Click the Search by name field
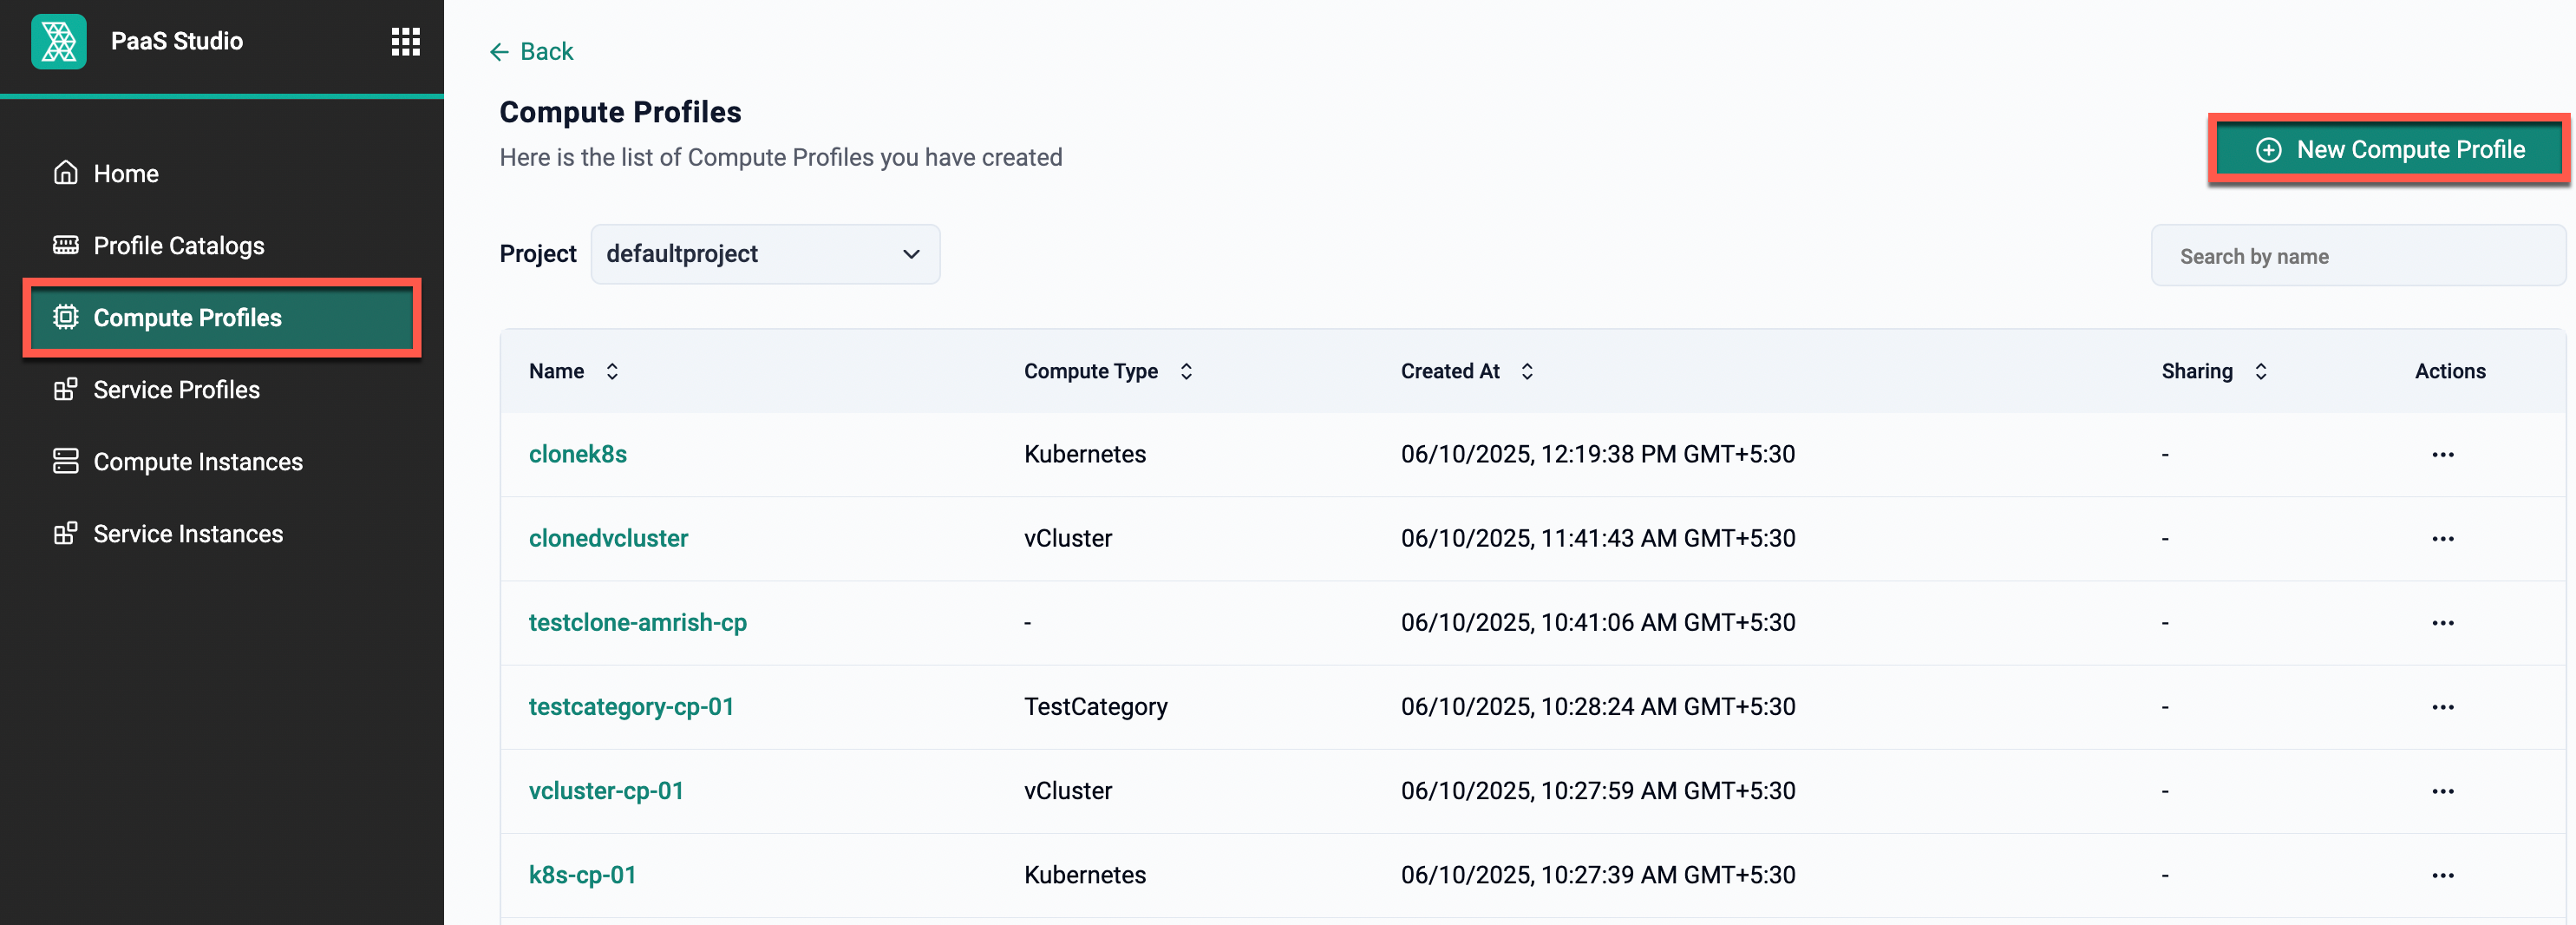The image size is (2576, 925). (x=2358, y=256)
